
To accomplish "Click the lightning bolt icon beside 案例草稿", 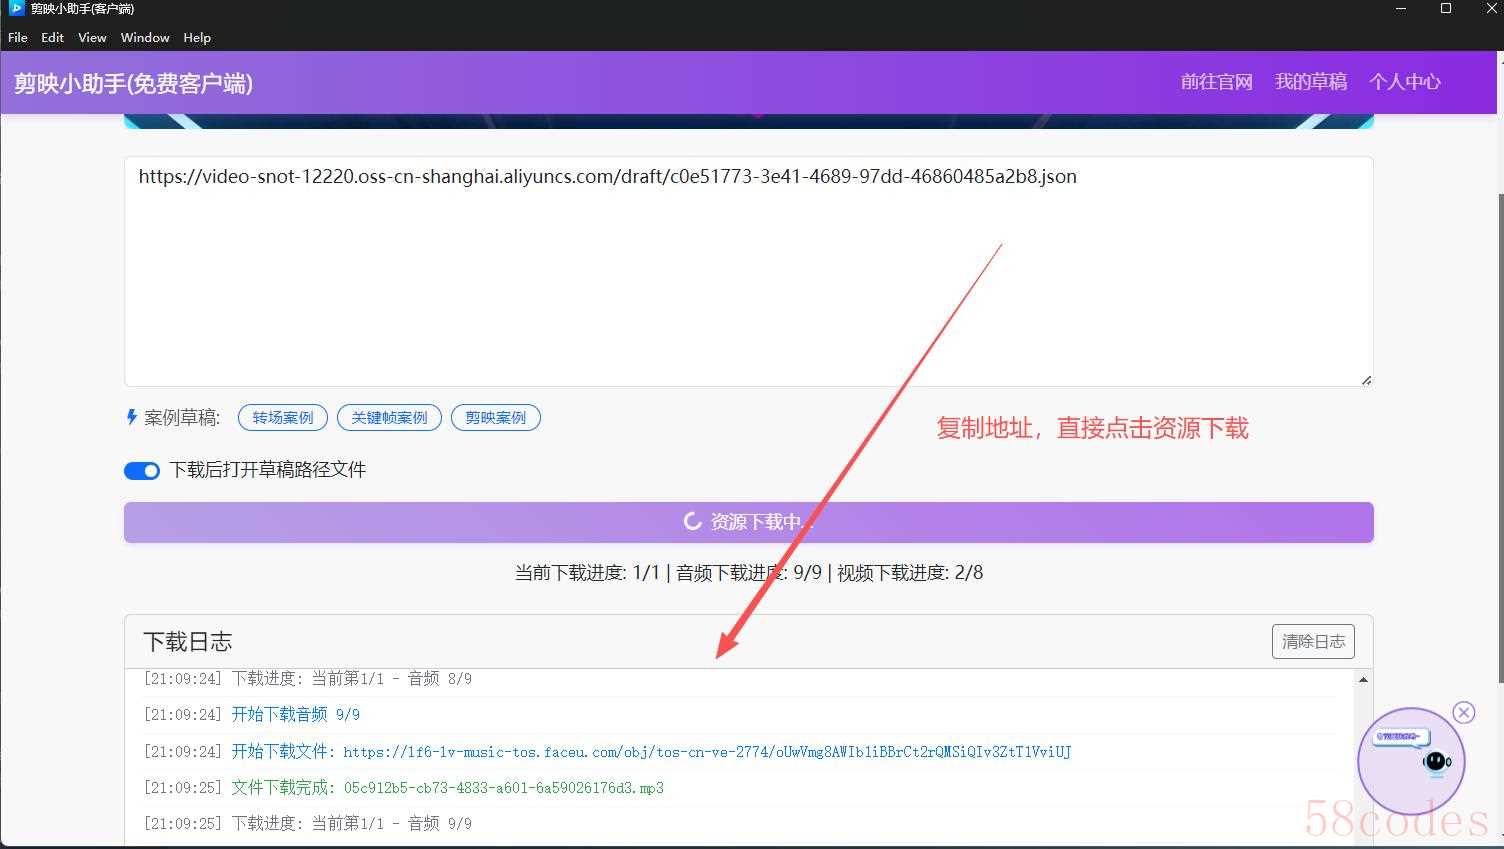I will [x=131, y=417].
